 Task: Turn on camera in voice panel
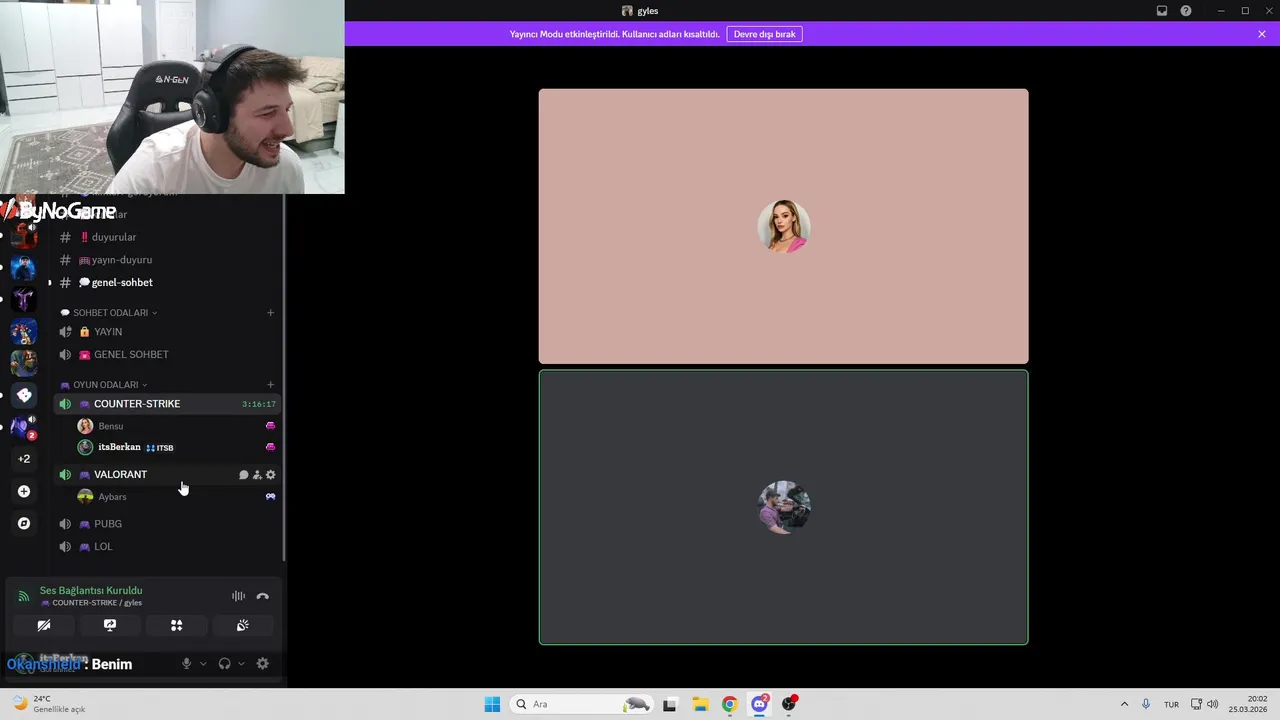point(44,625)
